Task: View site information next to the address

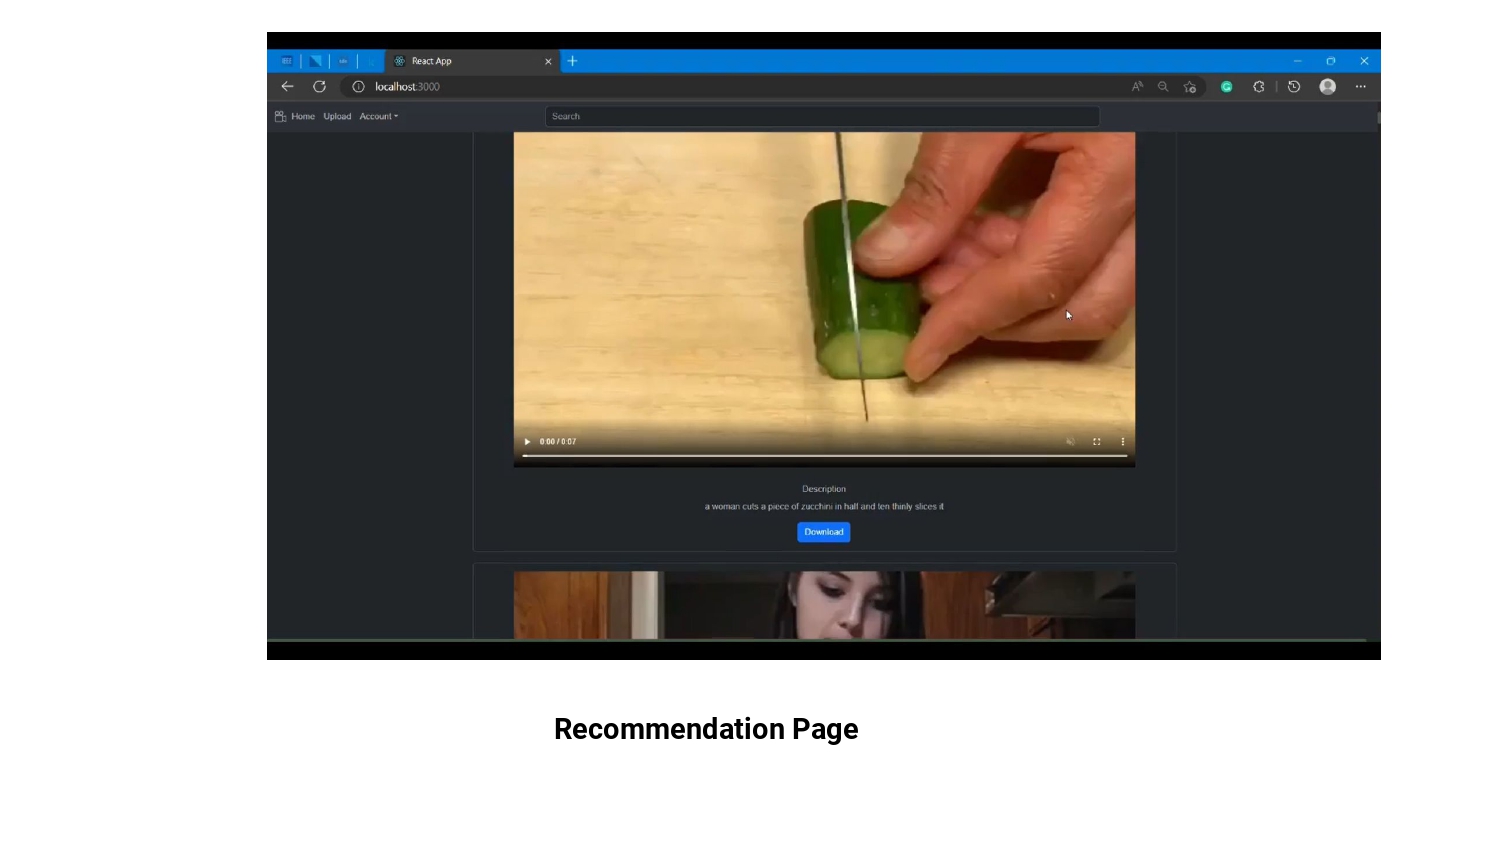Action: coord(358,87)
